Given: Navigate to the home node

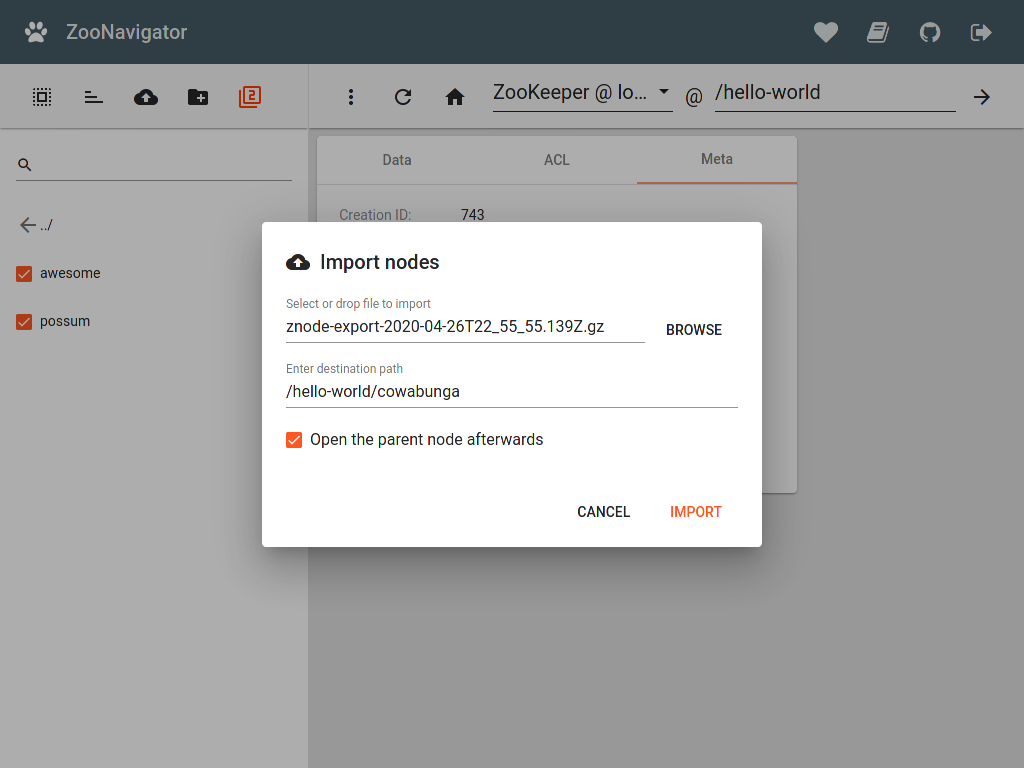Looking at the screenshot, I should pyautogui.click(x=455, y=97).
